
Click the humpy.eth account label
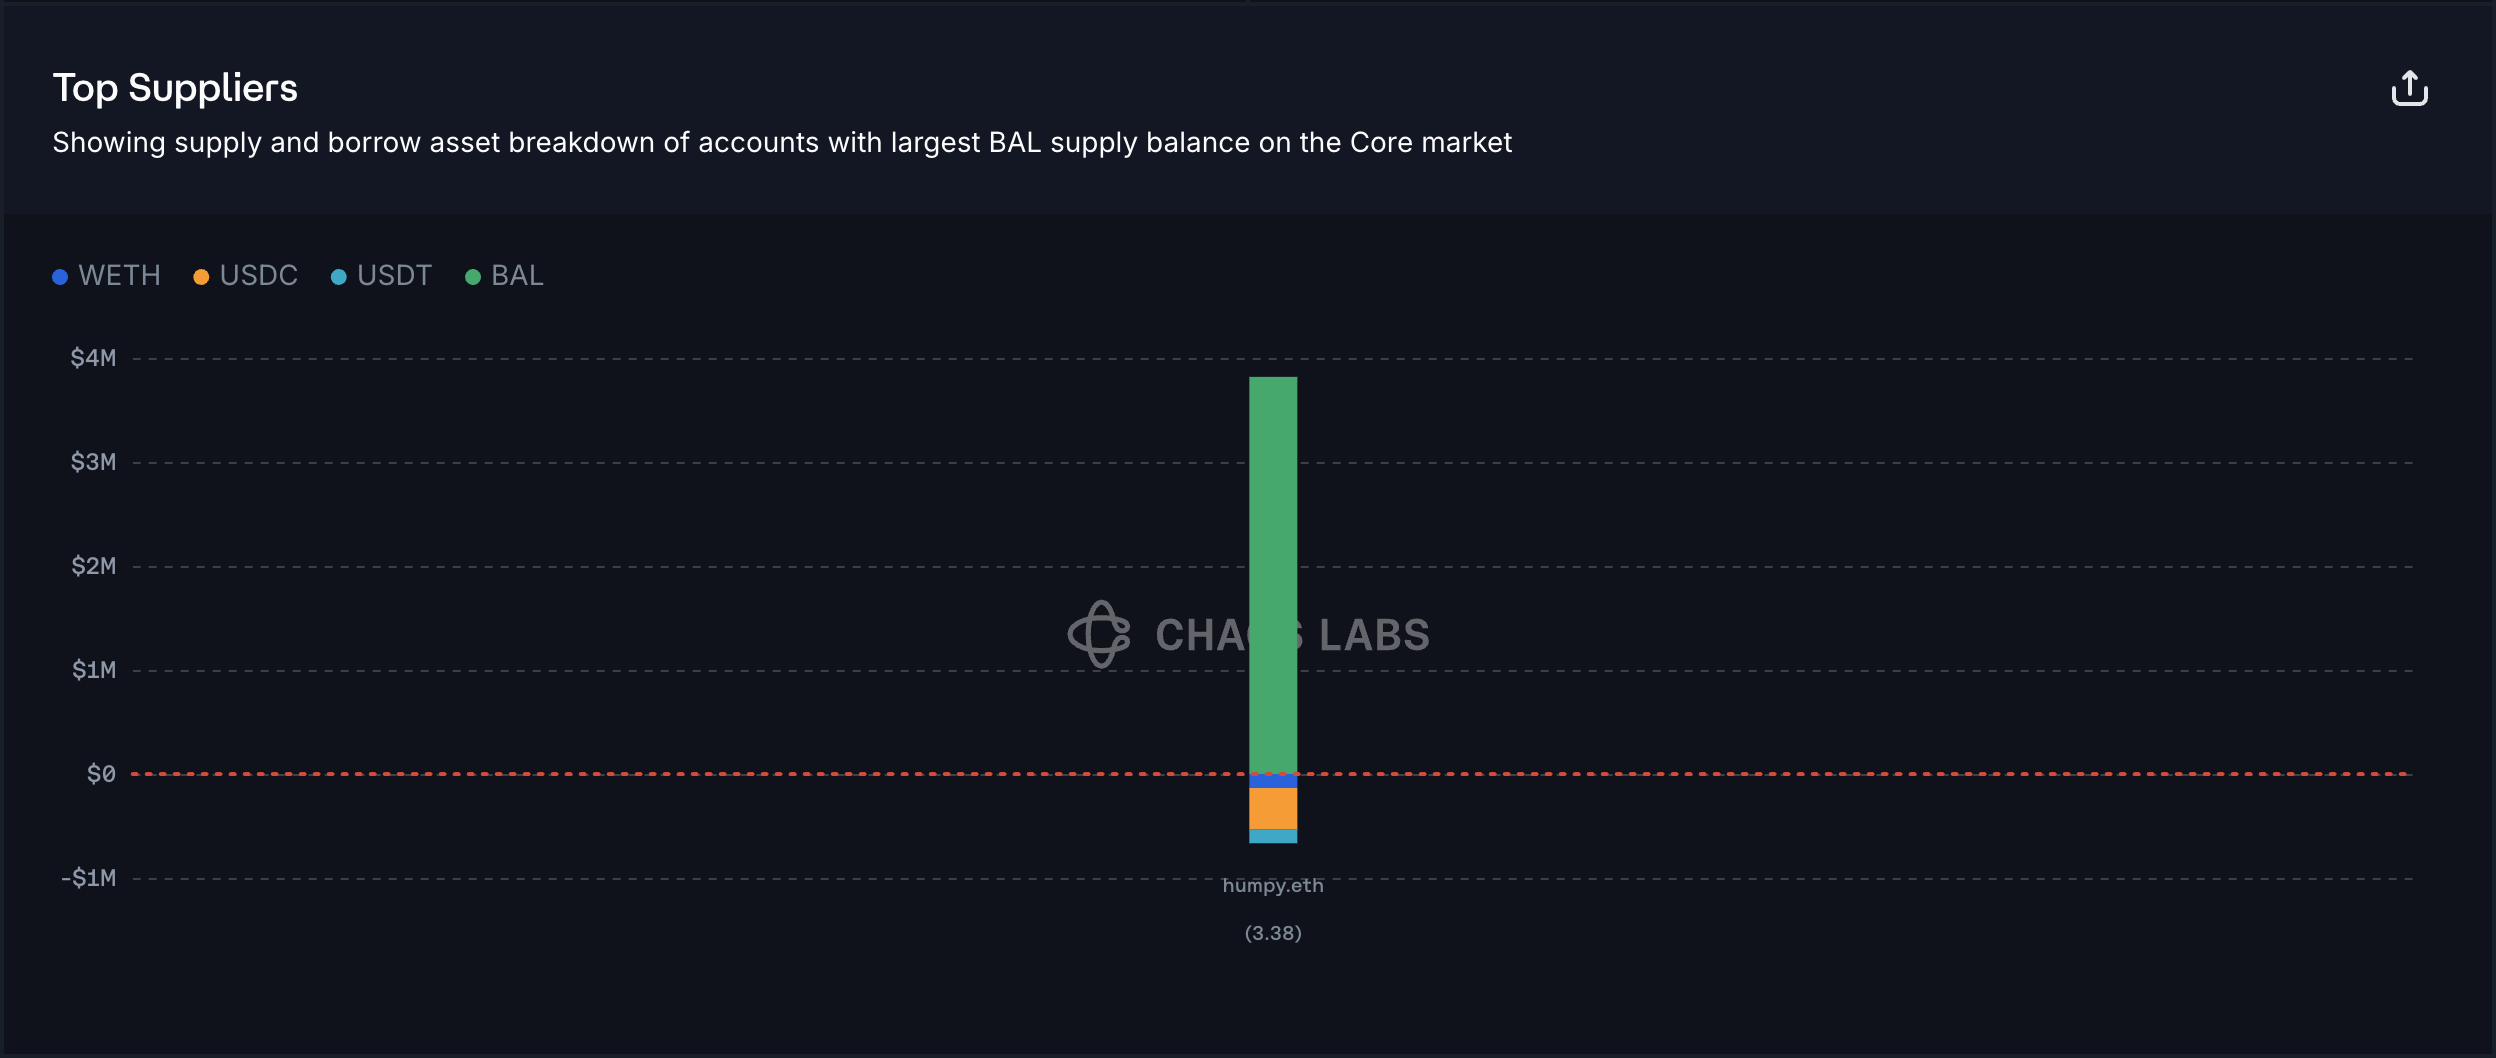click(1273, 885)
